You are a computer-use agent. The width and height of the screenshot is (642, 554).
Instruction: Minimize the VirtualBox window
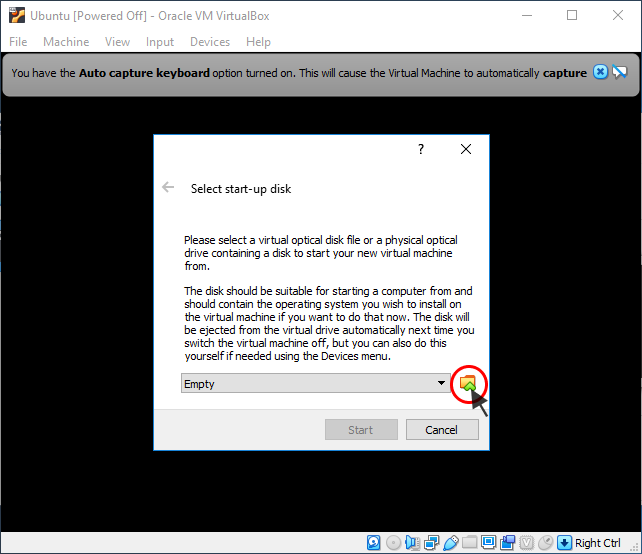527,16
